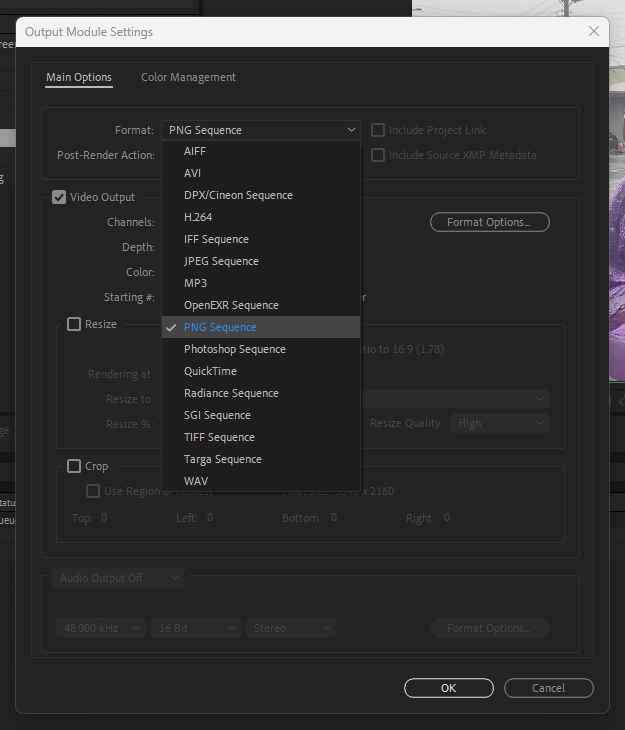This screenshot has height=730, width=625.
Task: Select OpenEXR Sequence option
Action: pyautogui.click(x=231, y=305)
